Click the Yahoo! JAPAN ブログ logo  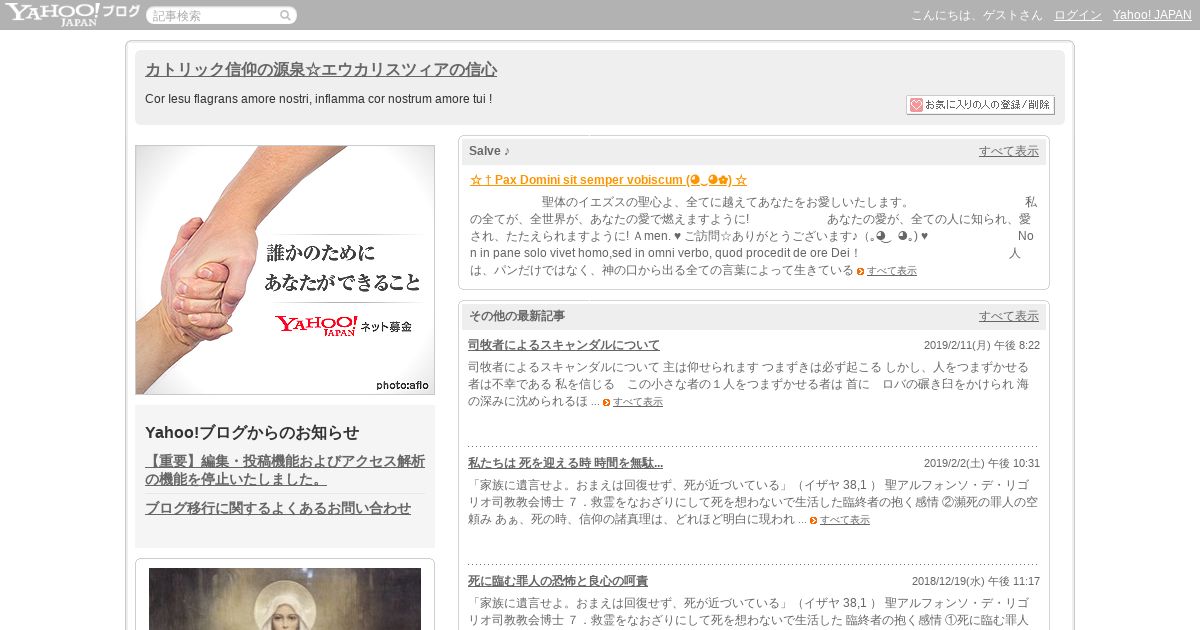[72, 14]
